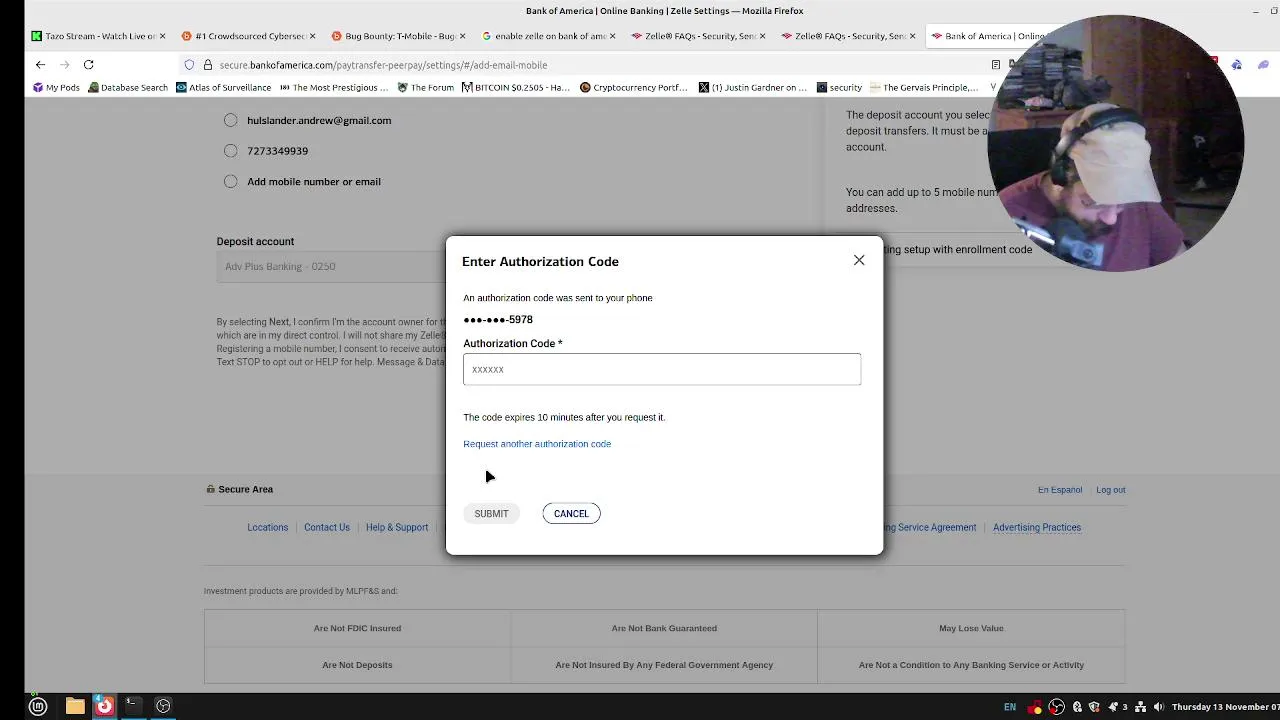The width and height of the screenshot is (1280, 720).
Task: Open The Gervais Principle bookmark
Action: pyautogui.click(x=924, y=88)
